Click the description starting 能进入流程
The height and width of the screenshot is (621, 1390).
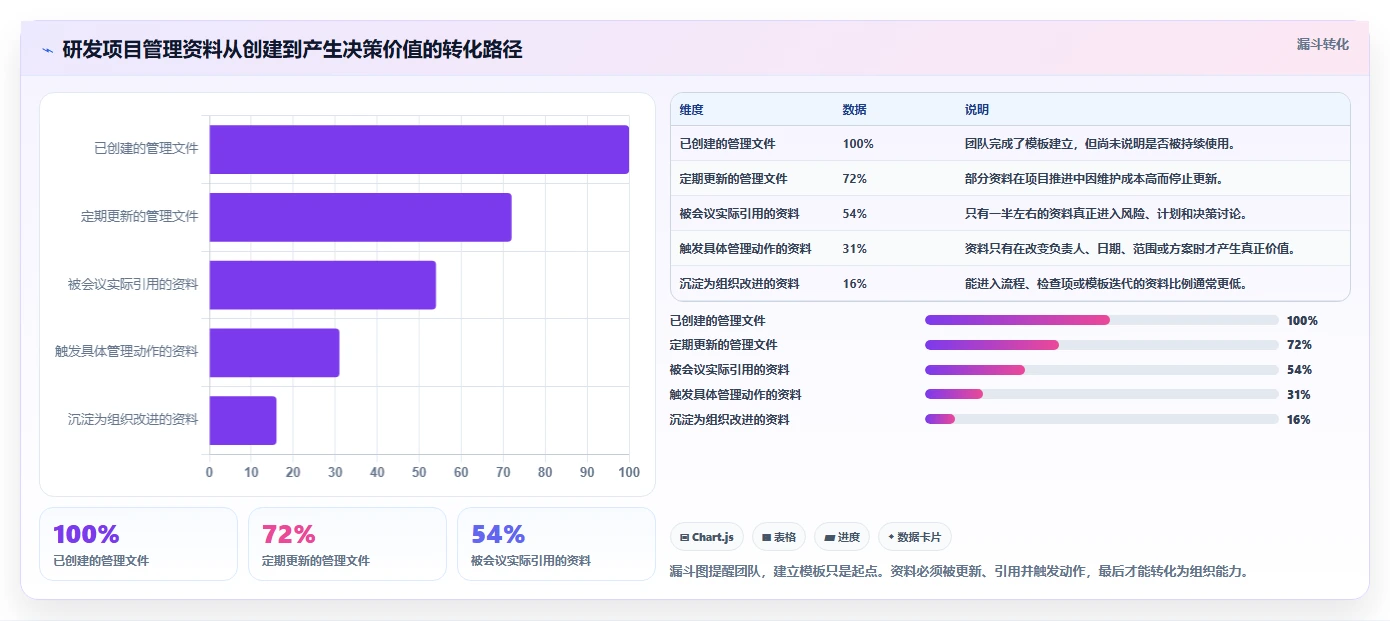point(1106,284)
